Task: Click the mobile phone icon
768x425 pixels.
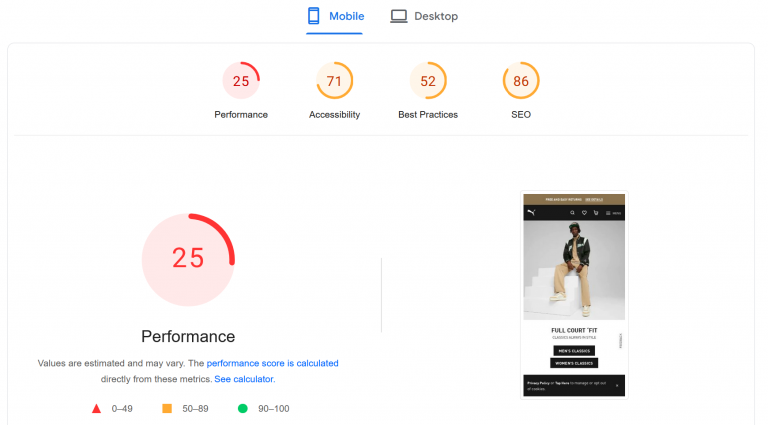Action: click(313, 16)
